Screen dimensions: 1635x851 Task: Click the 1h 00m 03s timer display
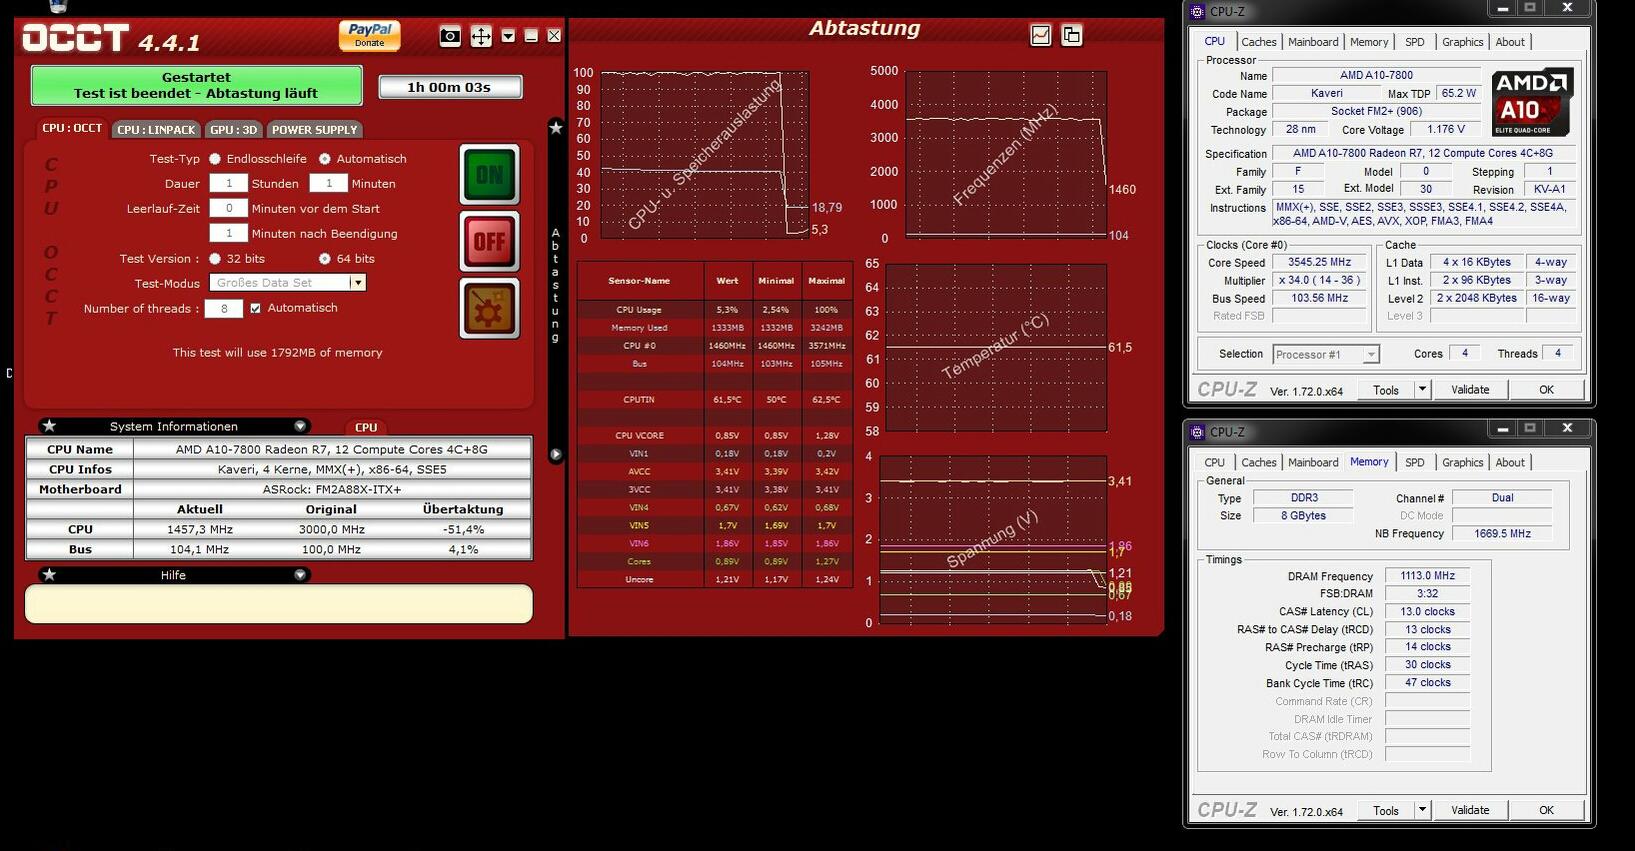(450, 87)
